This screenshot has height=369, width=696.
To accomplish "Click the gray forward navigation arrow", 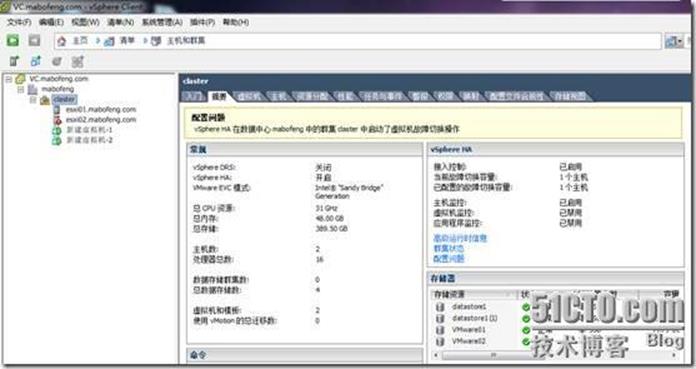I will pos(34,40).
